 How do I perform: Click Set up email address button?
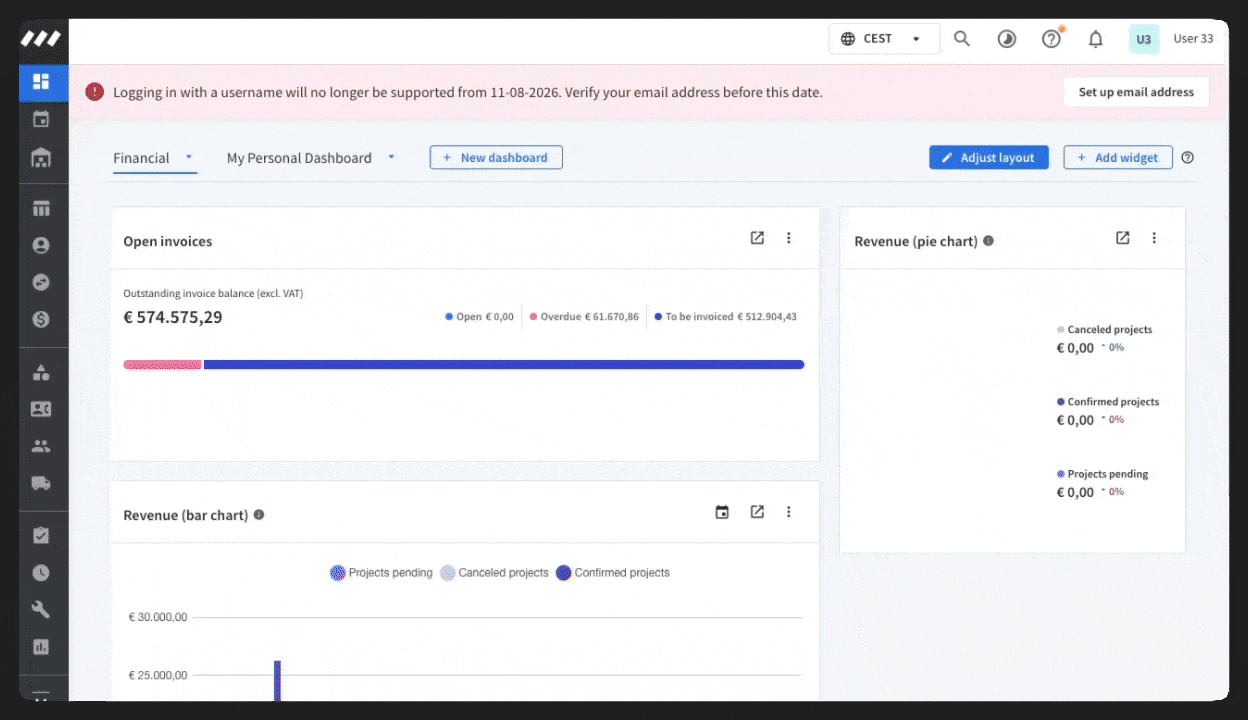[1136, 92]
